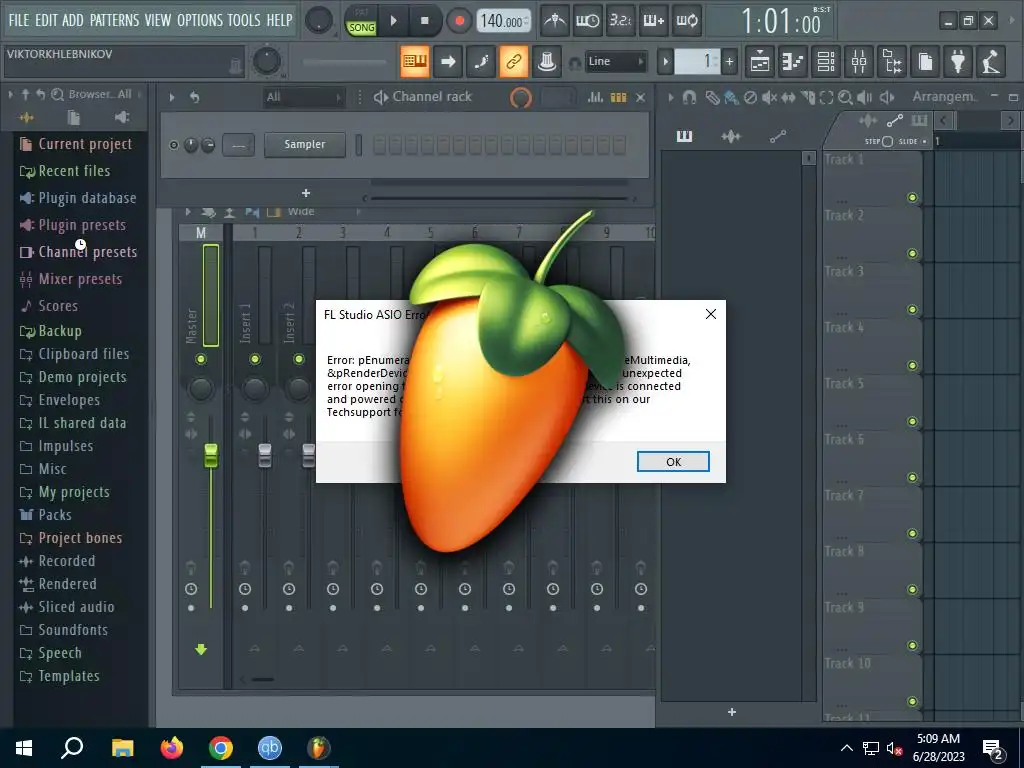Screen dimensions: 1024x768
Task: Open the PATTERNS menu
Action: pos(114,20)
